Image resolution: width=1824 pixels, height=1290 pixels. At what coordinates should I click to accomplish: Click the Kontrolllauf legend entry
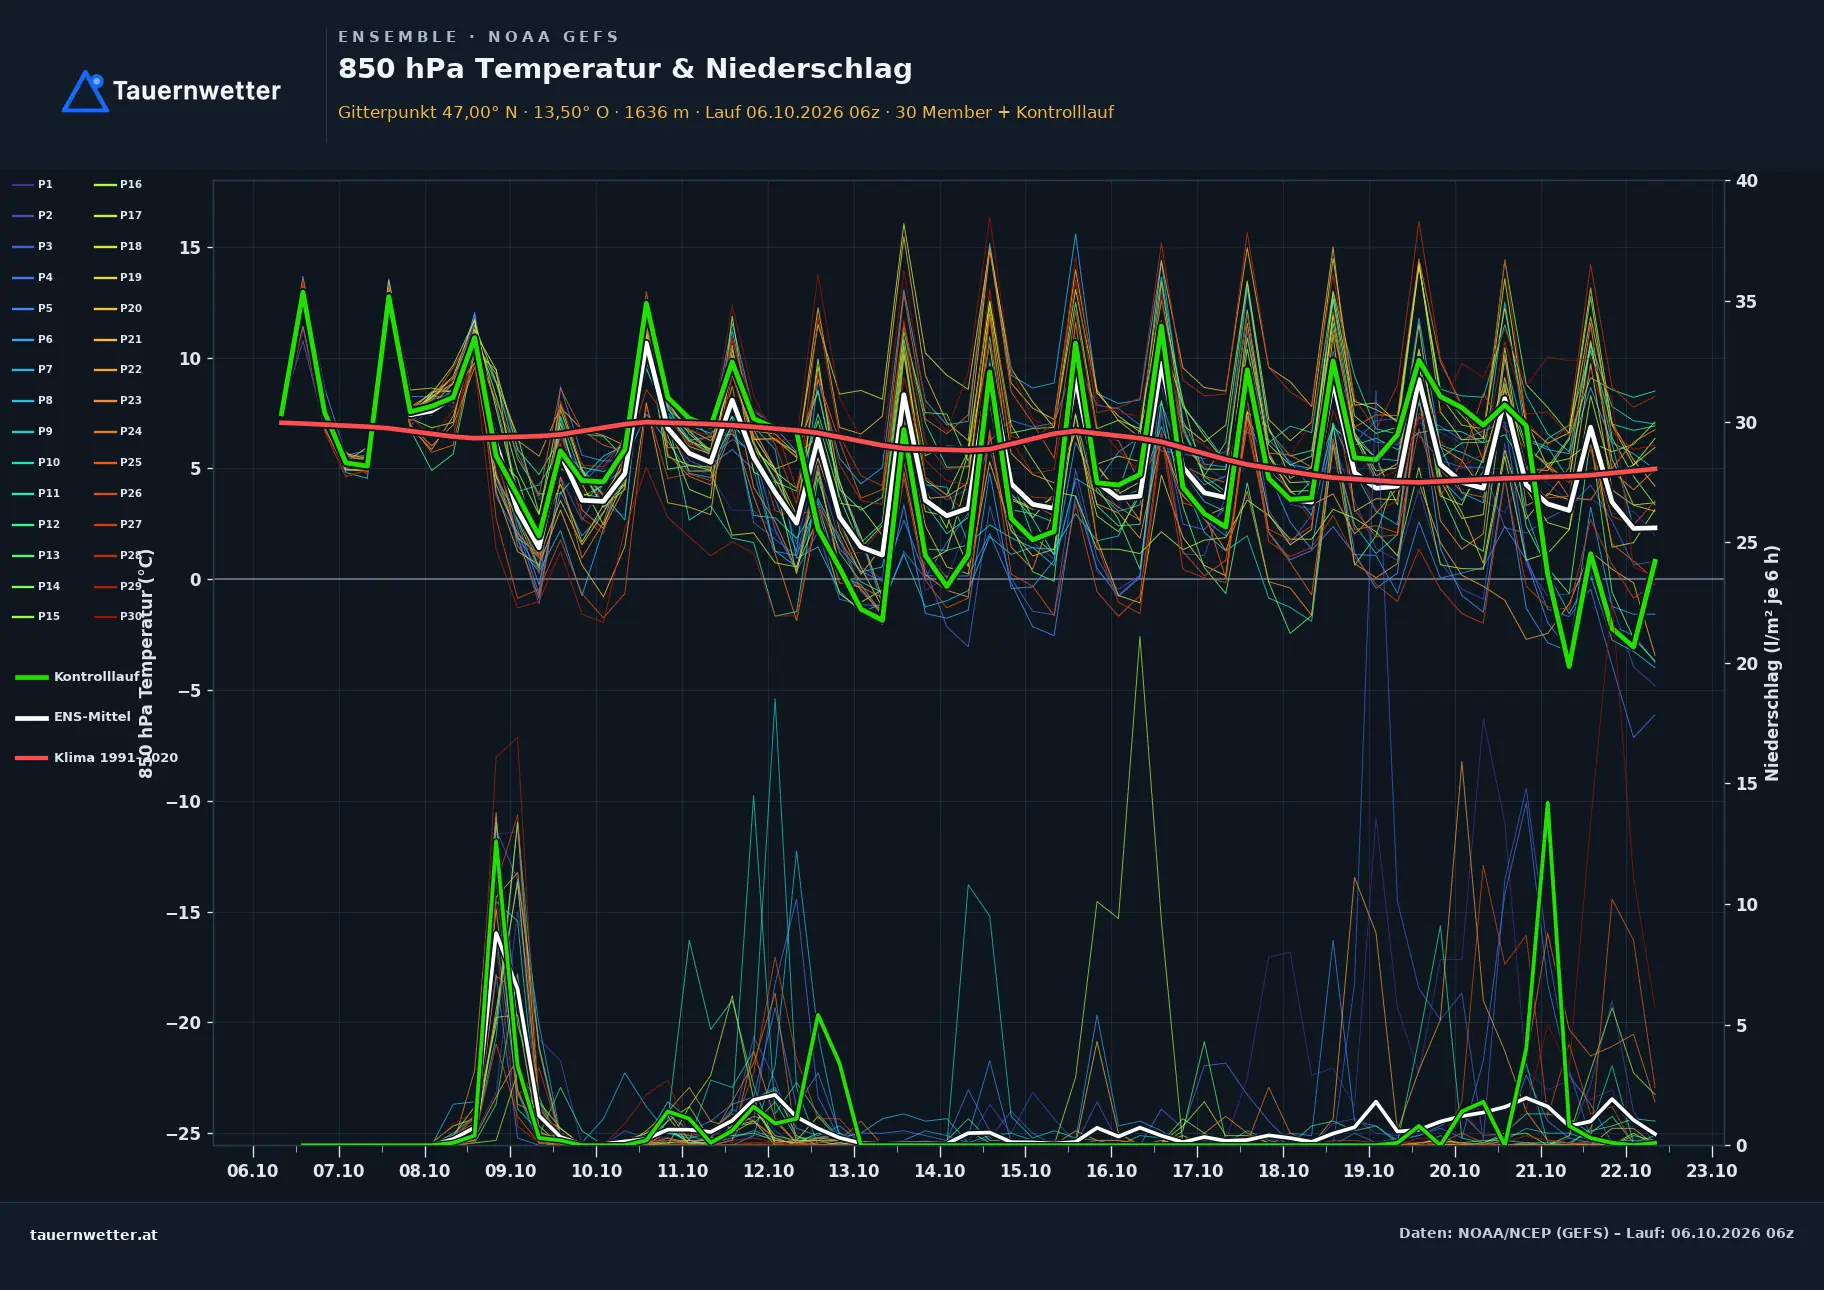tap(77, 677)
